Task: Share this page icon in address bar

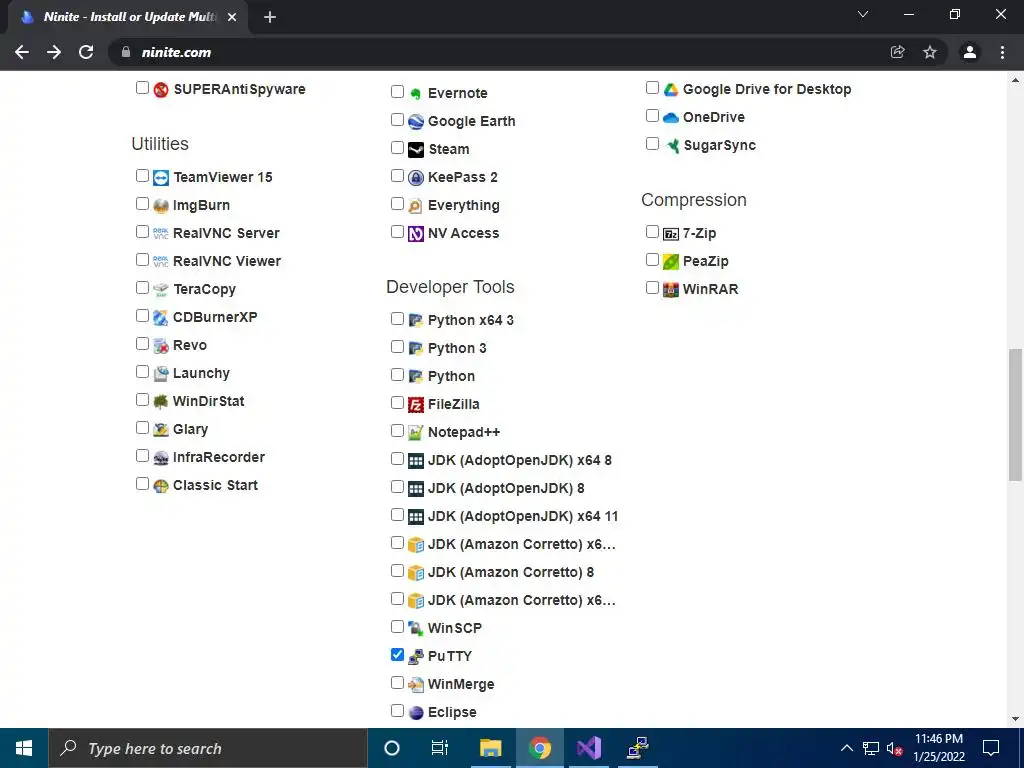Action: coord(898,52)
